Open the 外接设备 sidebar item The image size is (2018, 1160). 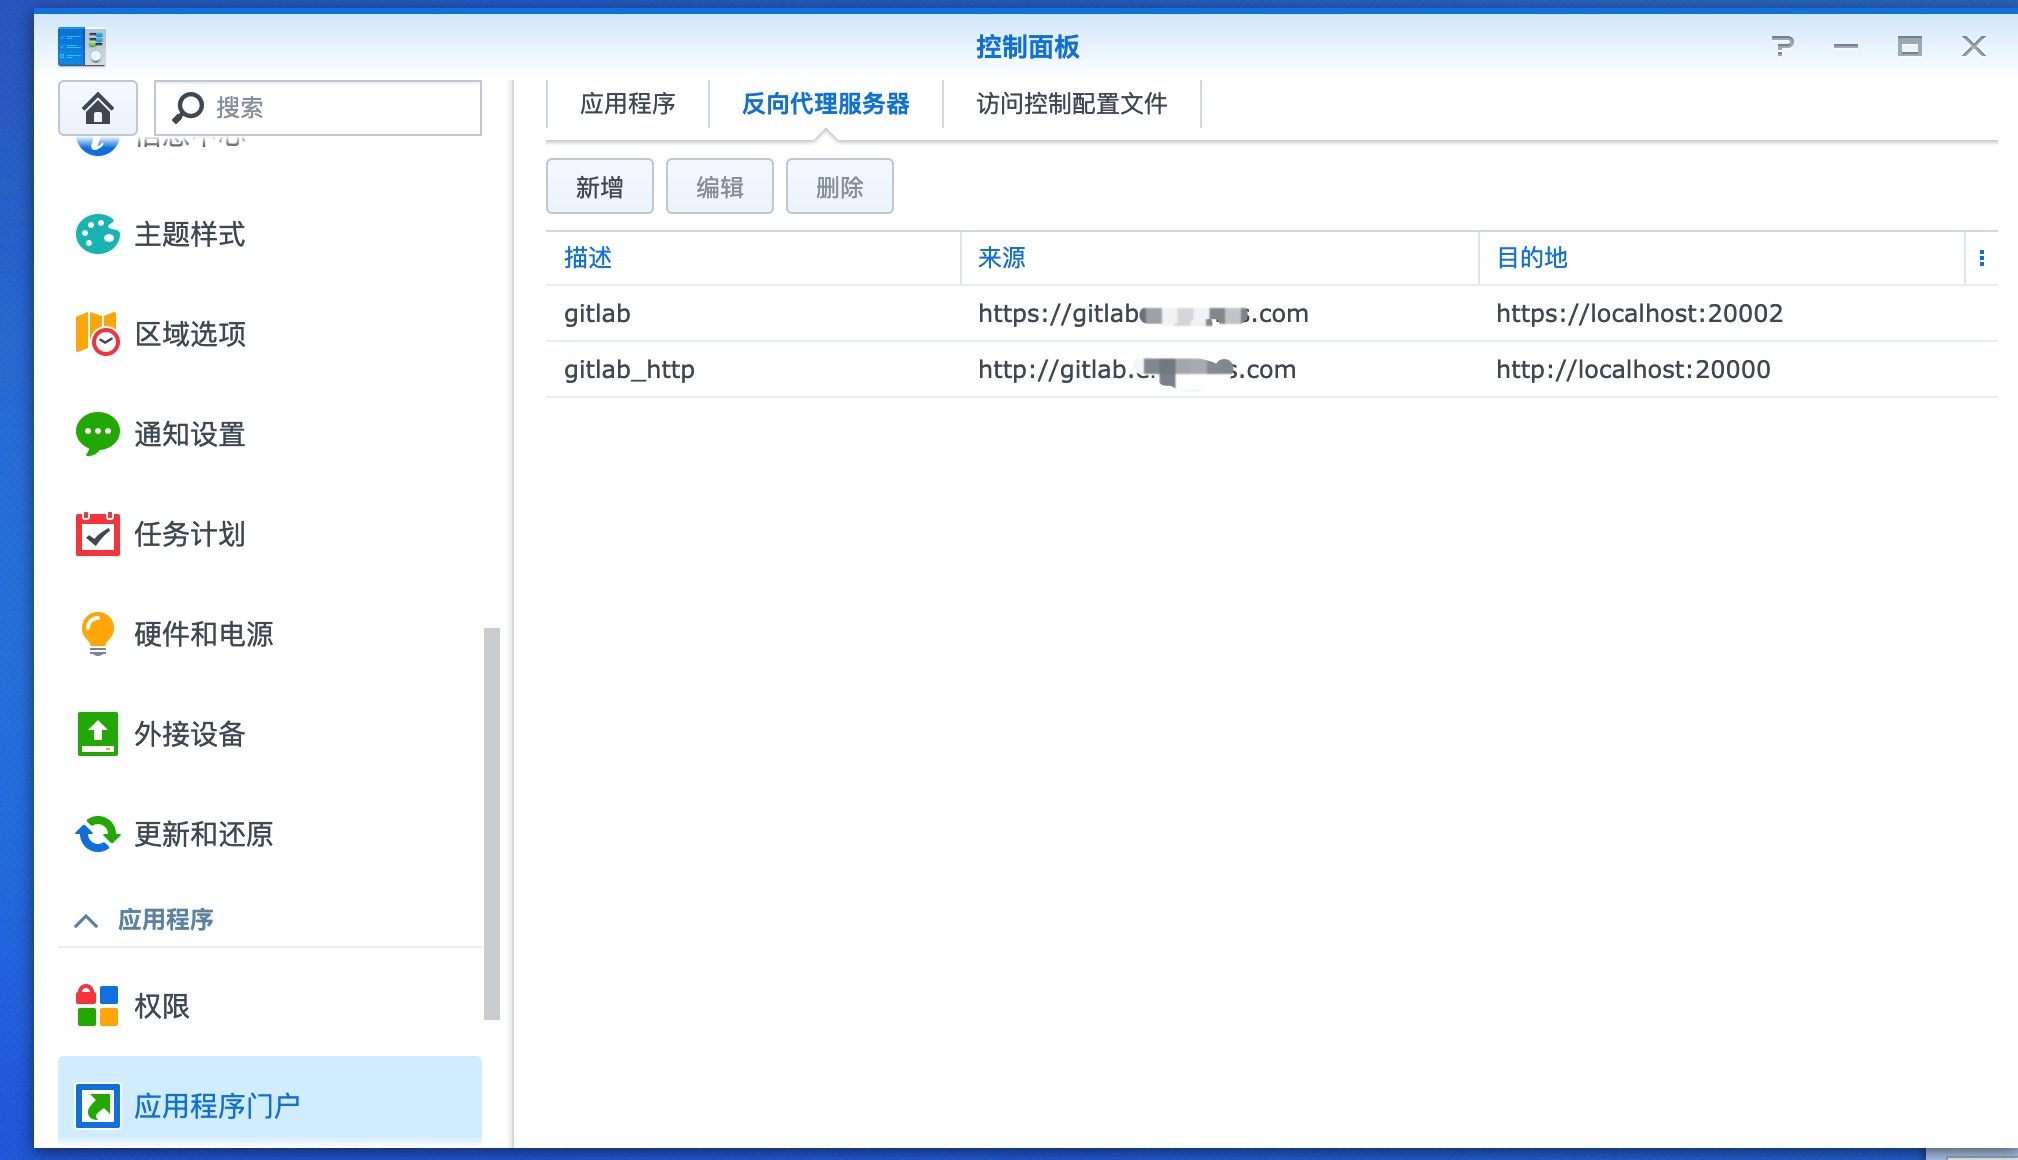pos(270,734)
